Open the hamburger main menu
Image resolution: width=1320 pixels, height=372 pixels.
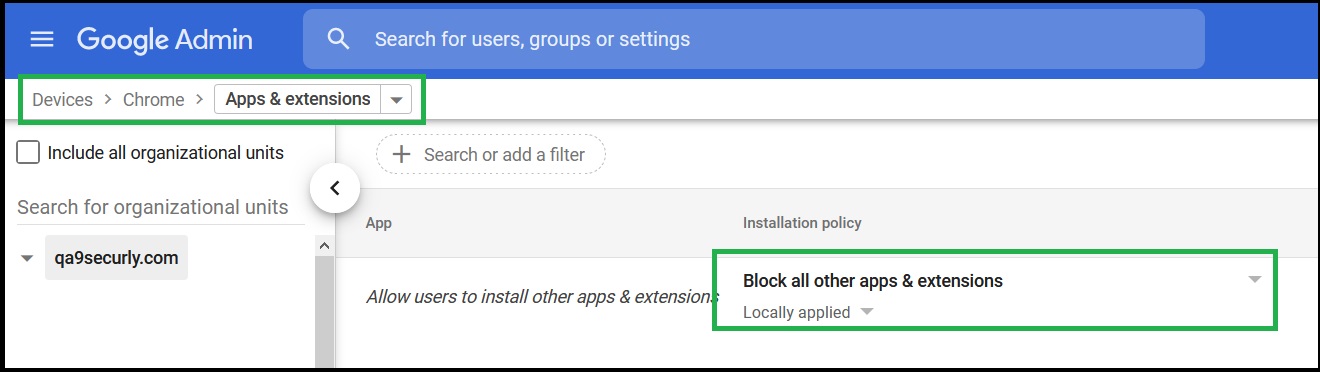coord(41,40)
